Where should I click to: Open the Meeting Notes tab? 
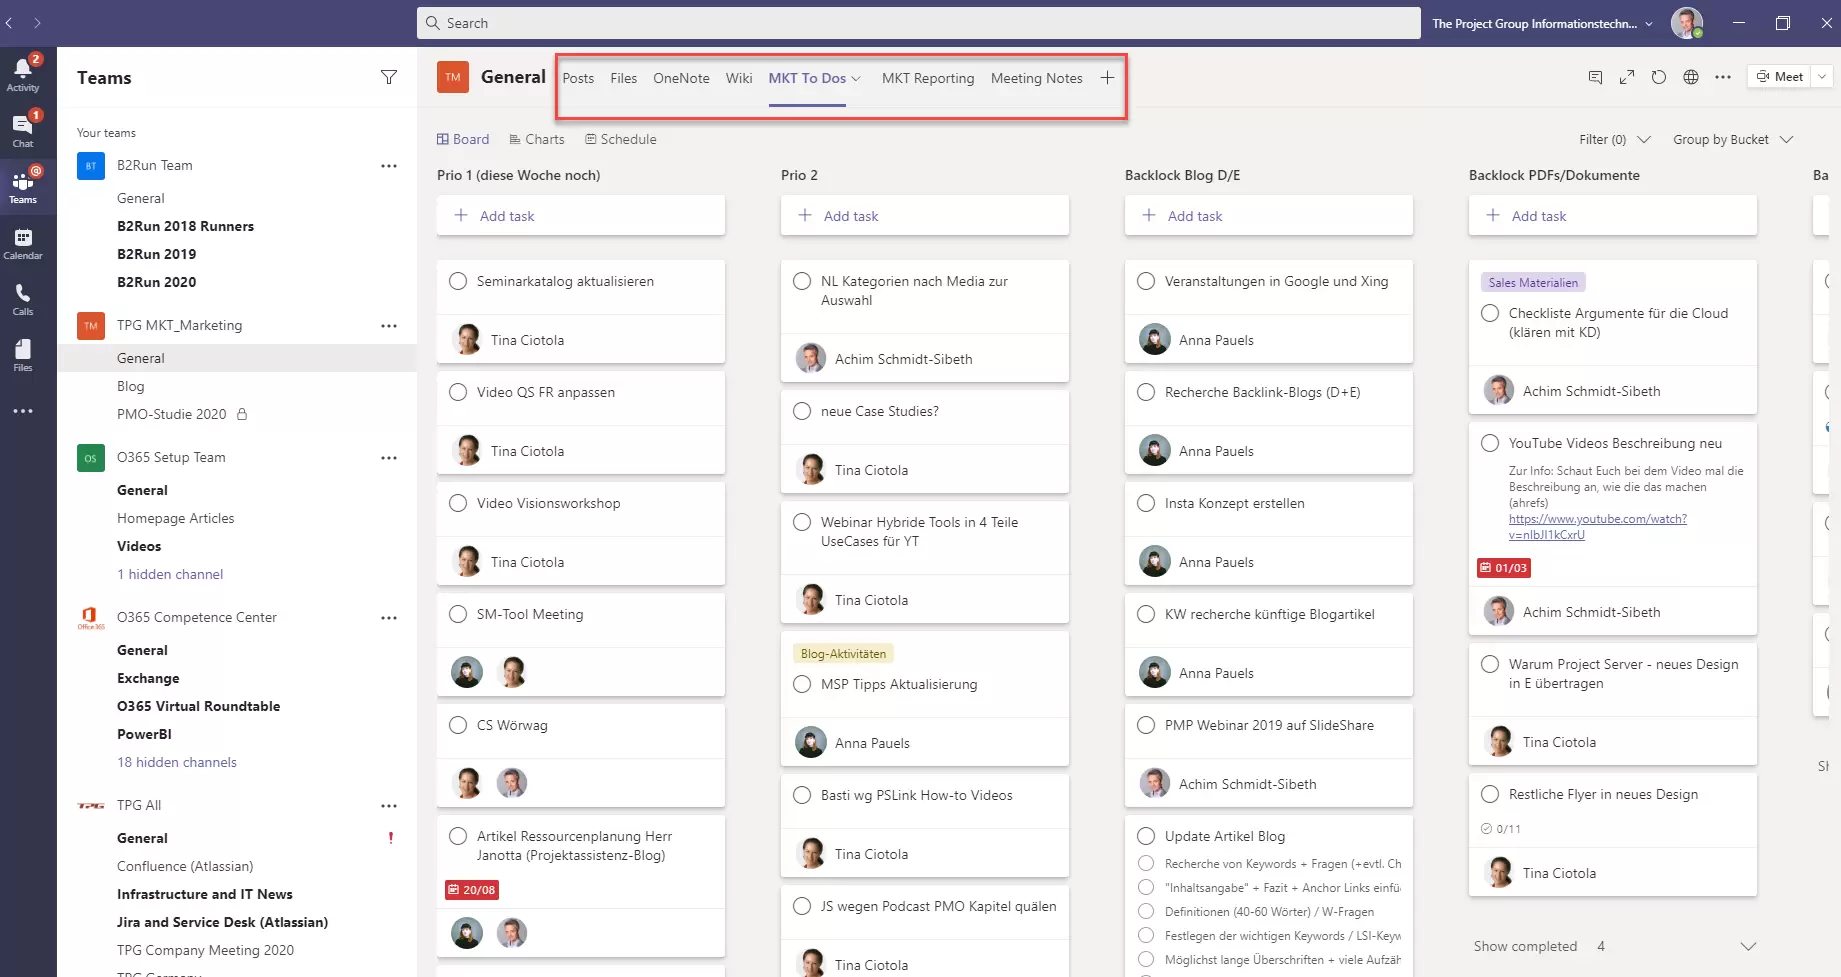(x=1037, y=78)
